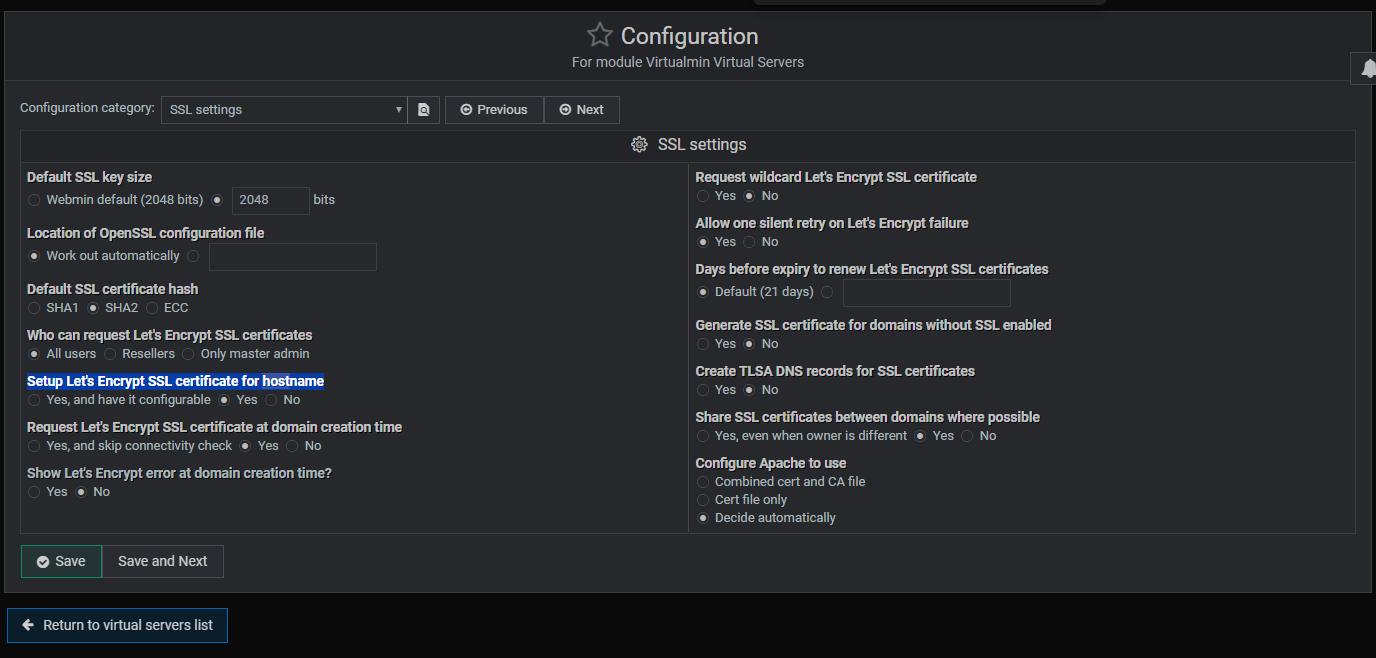1376x658 pixels.
Task: Select Decide automatically for Apache
Action: (x=703, y=518)
